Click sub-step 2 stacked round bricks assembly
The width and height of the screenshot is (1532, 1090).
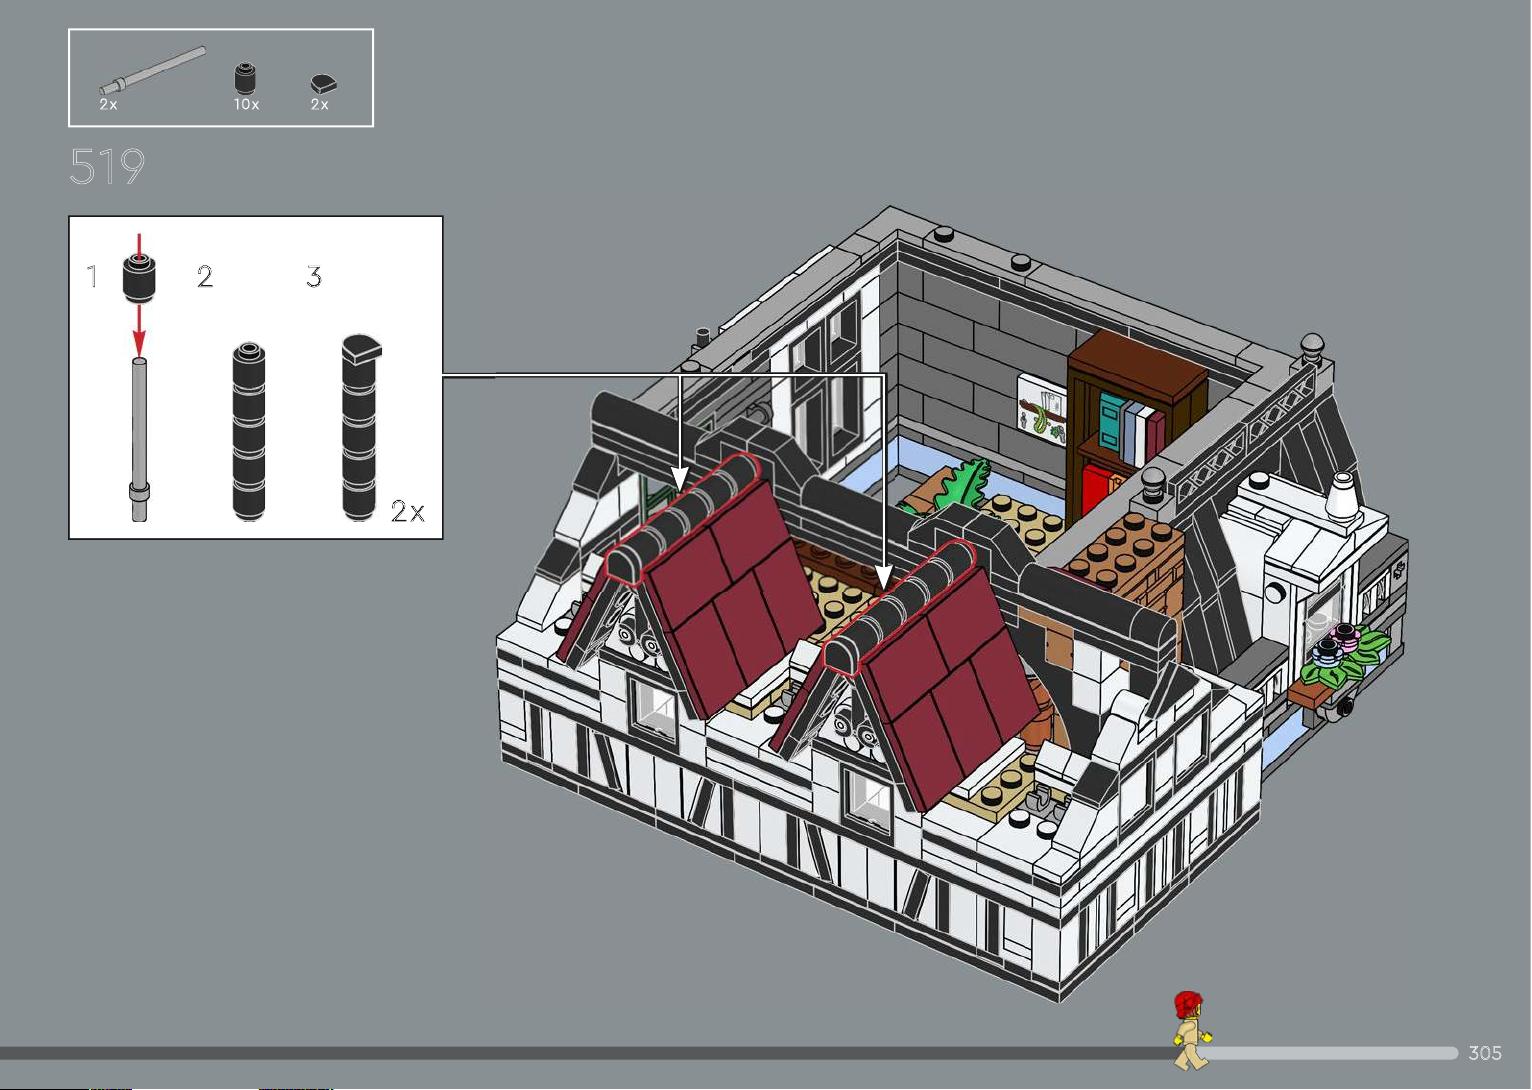[249, 432]
